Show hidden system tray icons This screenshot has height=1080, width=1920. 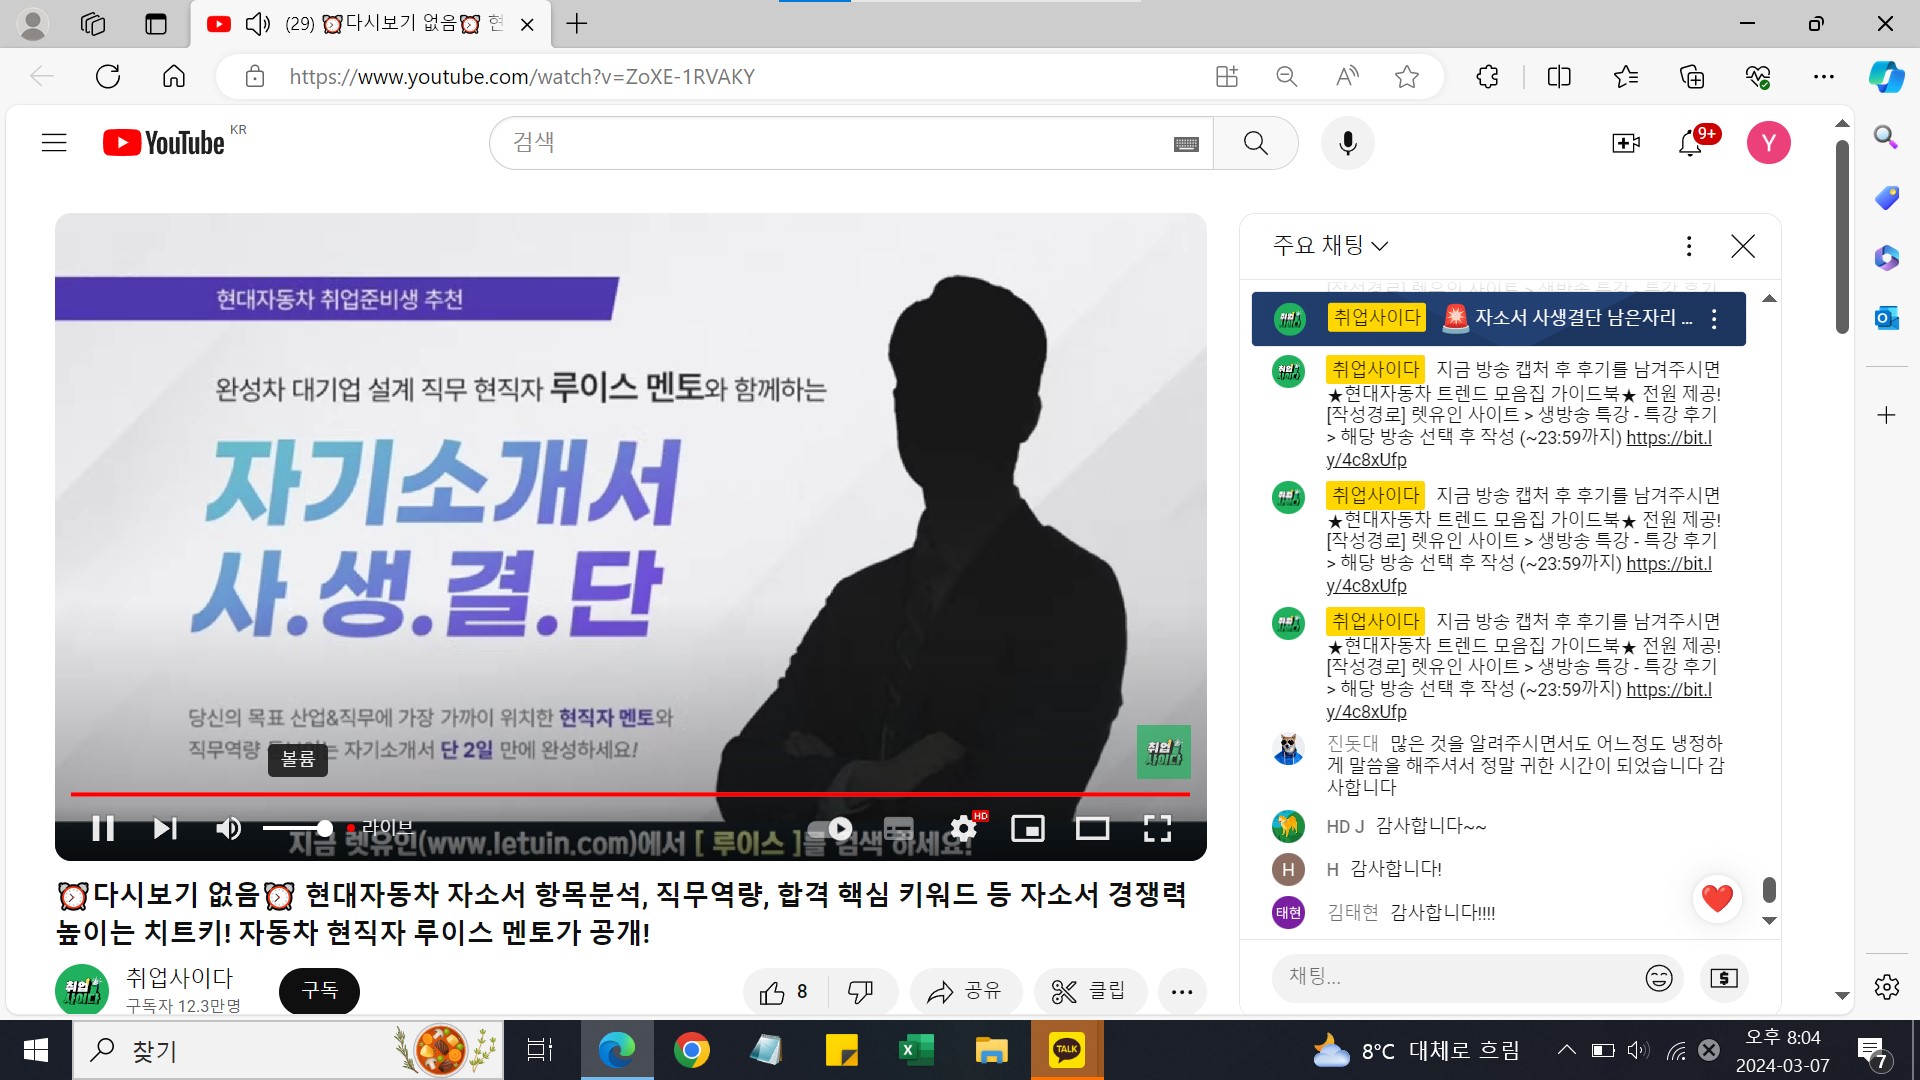point(1567,1050)
